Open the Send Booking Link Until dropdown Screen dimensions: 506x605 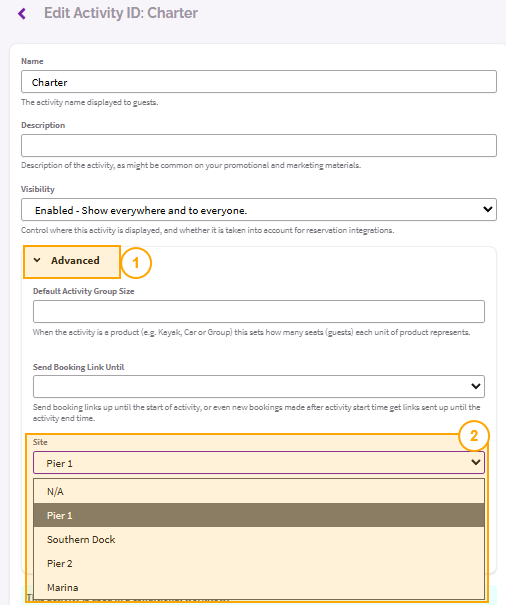pyautogui.click(x=259, y=387)
